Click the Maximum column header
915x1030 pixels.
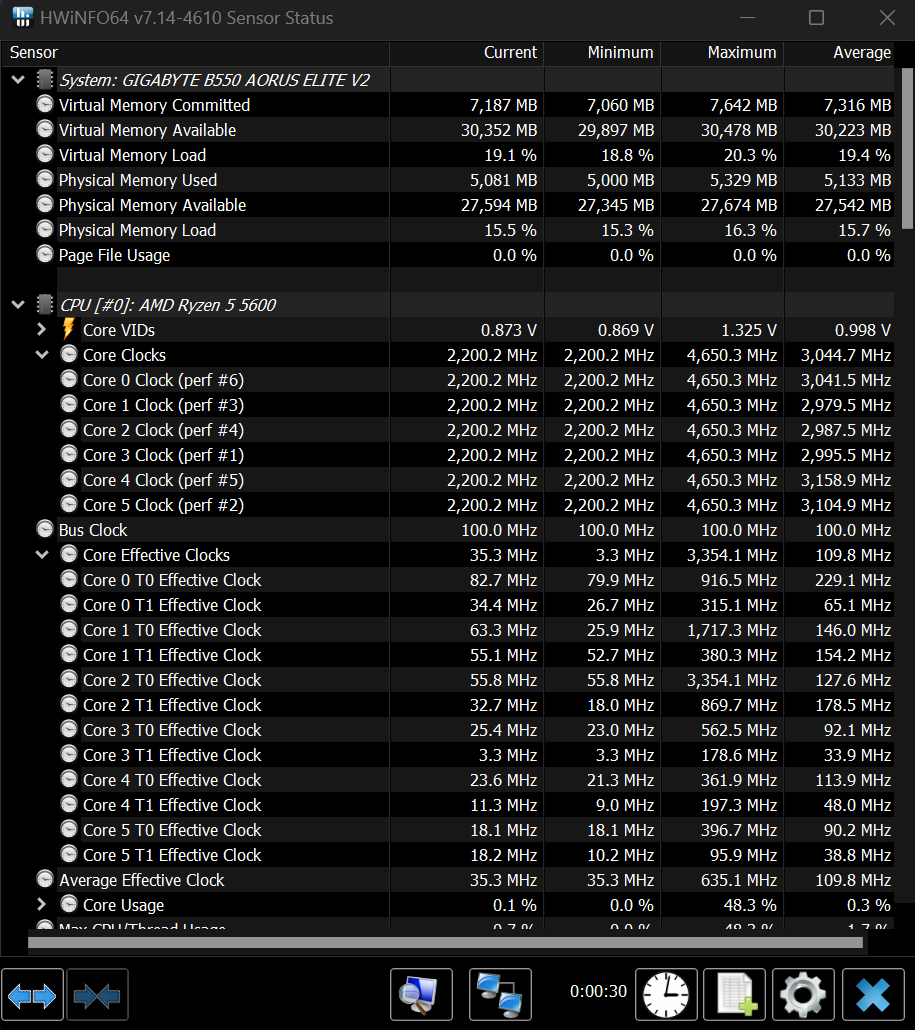pyautogui.click(x=723, y=53)
